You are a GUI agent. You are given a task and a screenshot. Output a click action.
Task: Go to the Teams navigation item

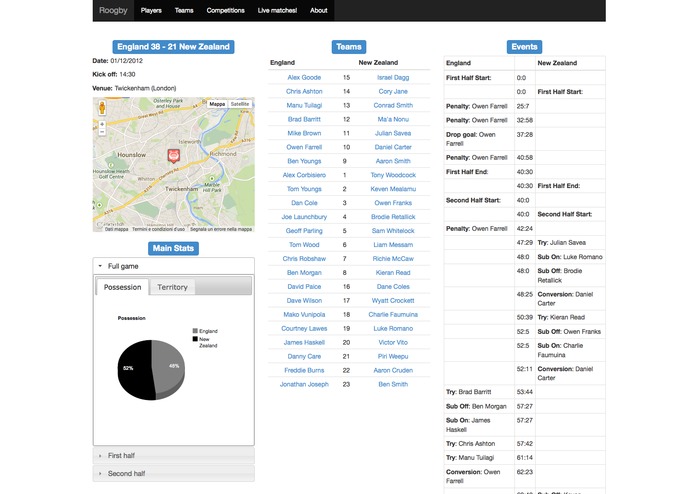pos(184,10)
